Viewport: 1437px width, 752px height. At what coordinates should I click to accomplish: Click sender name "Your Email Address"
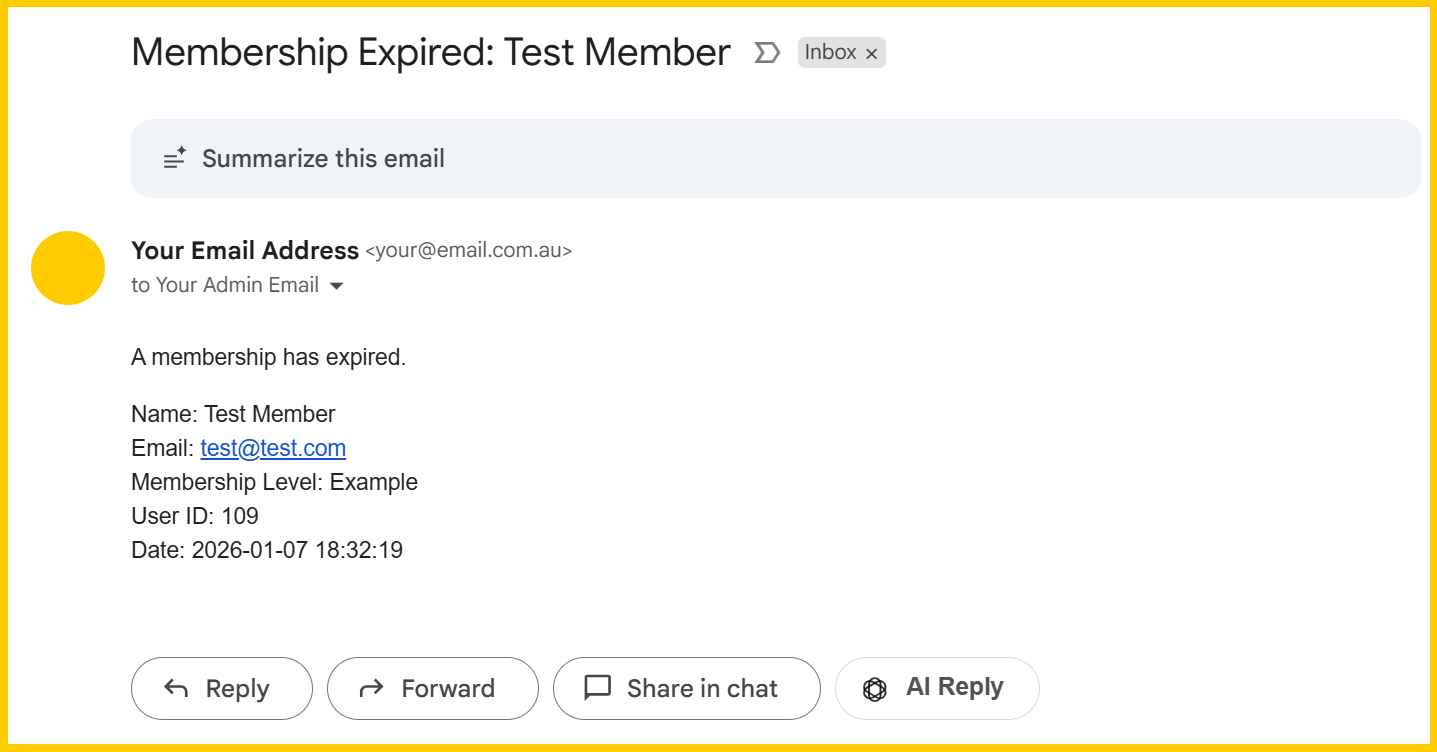pyautogui.click(x=245, y=250)
